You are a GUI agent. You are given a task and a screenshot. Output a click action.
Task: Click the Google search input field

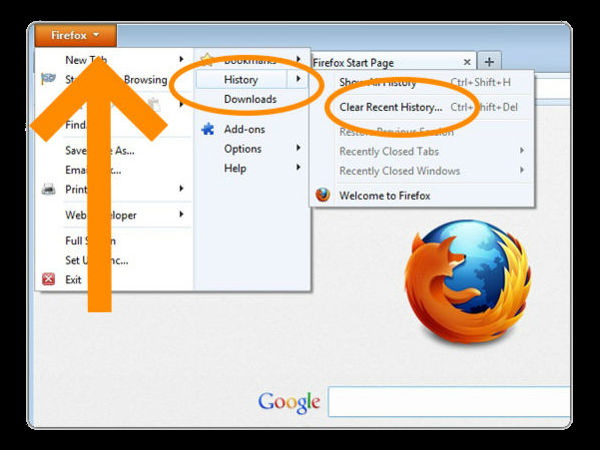tap(449, 402)
